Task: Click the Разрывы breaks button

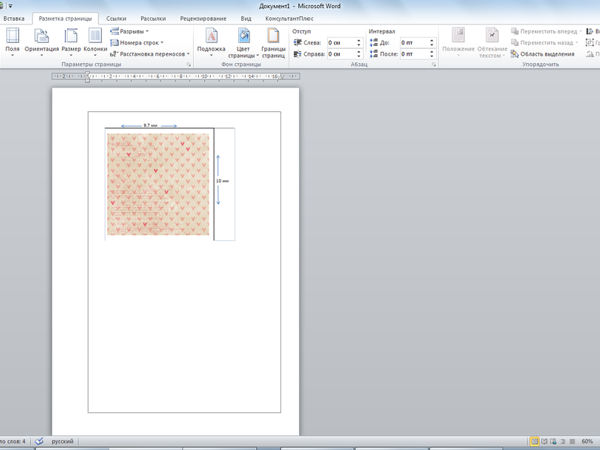Action: pos(129,31)
